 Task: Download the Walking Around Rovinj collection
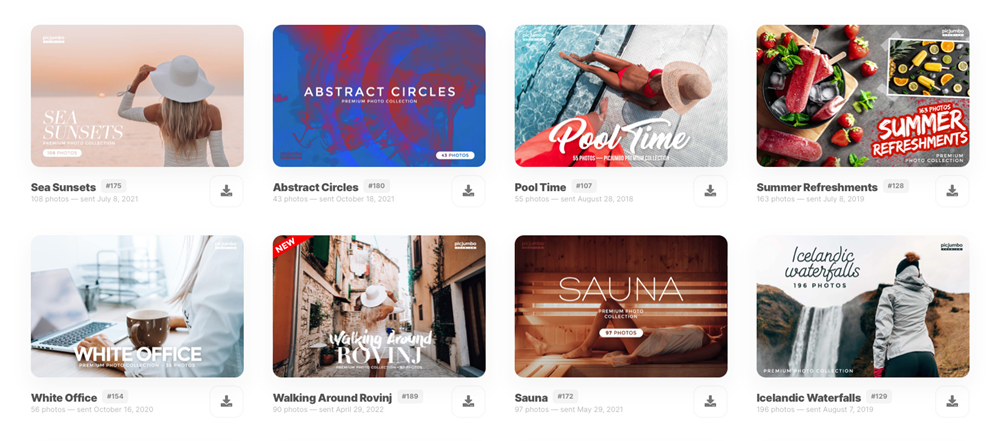point(468,401)
